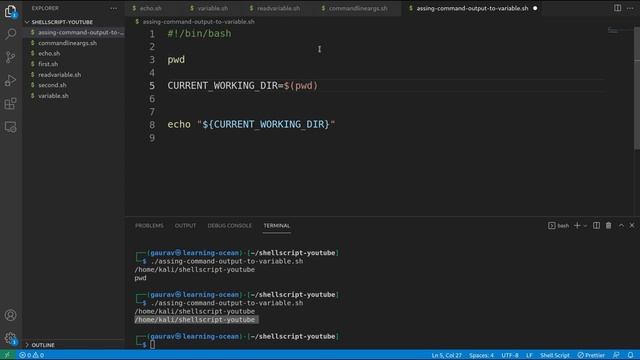Click the remote window indicator in status bar
Image resolution: width=640 pixels, height=360 pixels.
click(7, 355)
